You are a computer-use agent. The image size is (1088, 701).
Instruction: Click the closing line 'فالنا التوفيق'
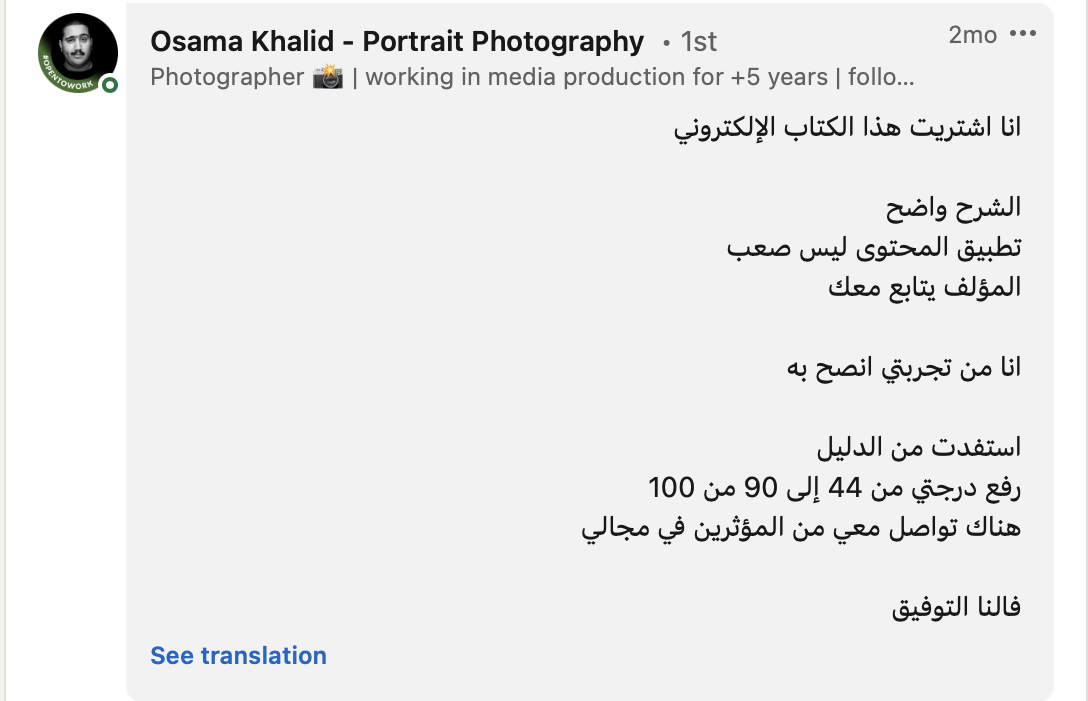[956, 608]
